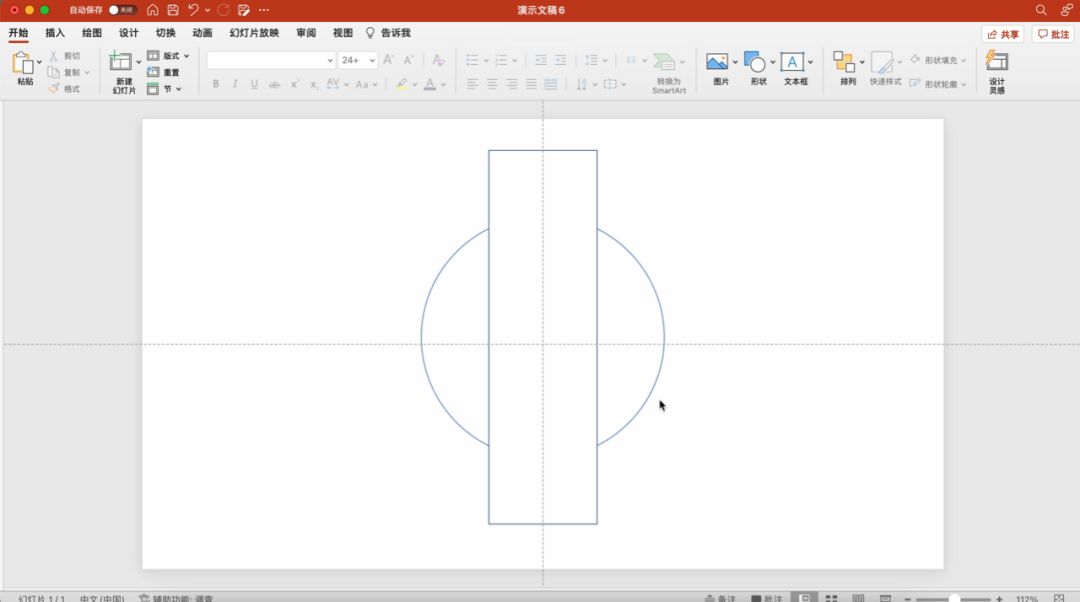Open the undo history dropdown arrow
Screen dimensions: 1080x602
[207, 10]
